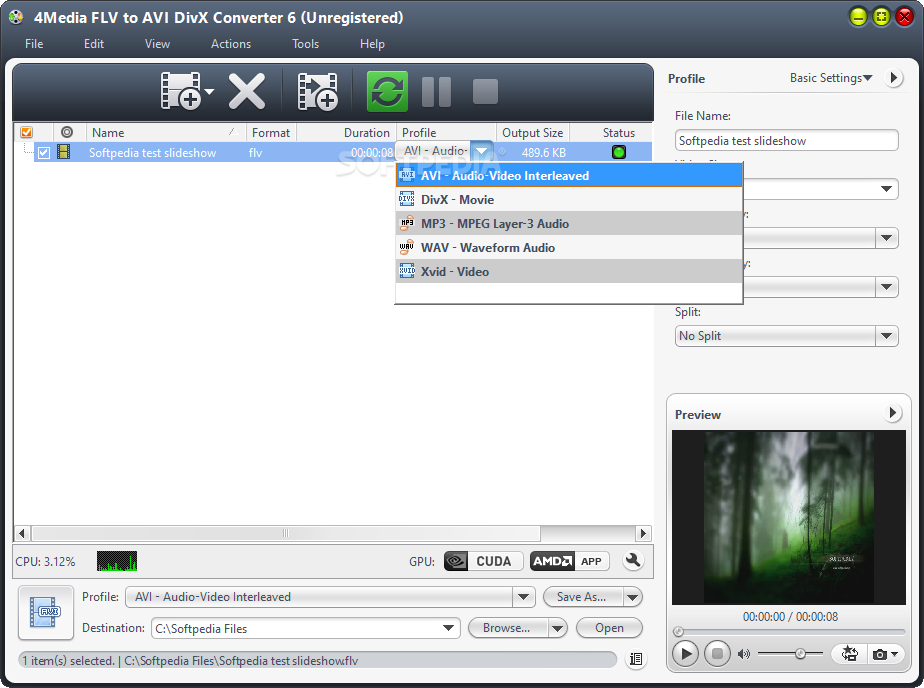Click the film strip icon of file row
Viewport: 924px width, 688px height.
(x=64, y=152)
